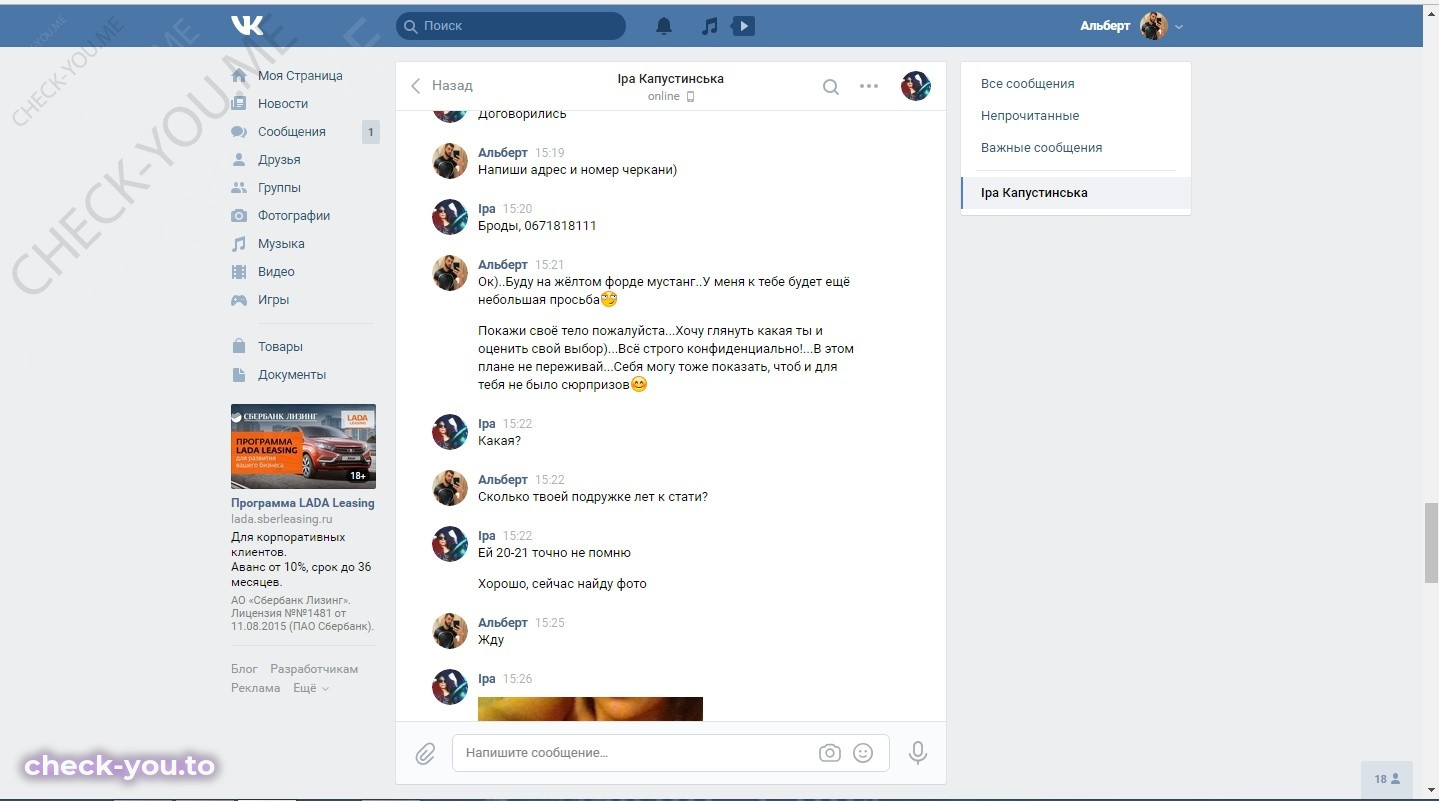Open the emoji smiley picker
The image size is (1439, 801).
(x=863, y=753)
